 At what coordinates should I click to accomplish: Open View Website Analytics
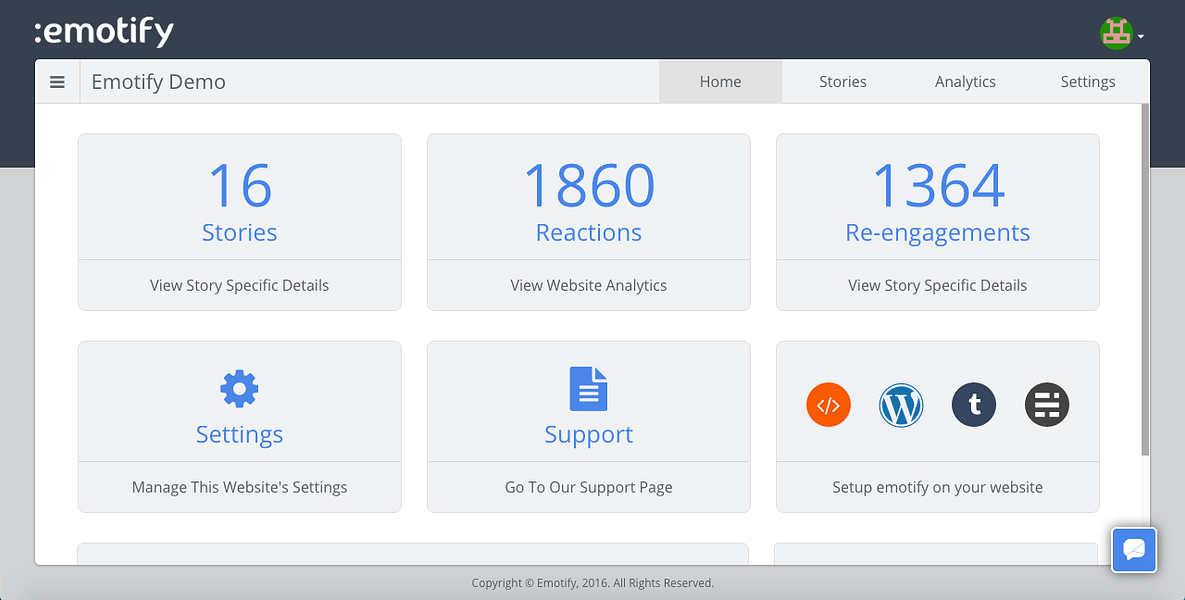pyautogui.click(x=589, y=286)
